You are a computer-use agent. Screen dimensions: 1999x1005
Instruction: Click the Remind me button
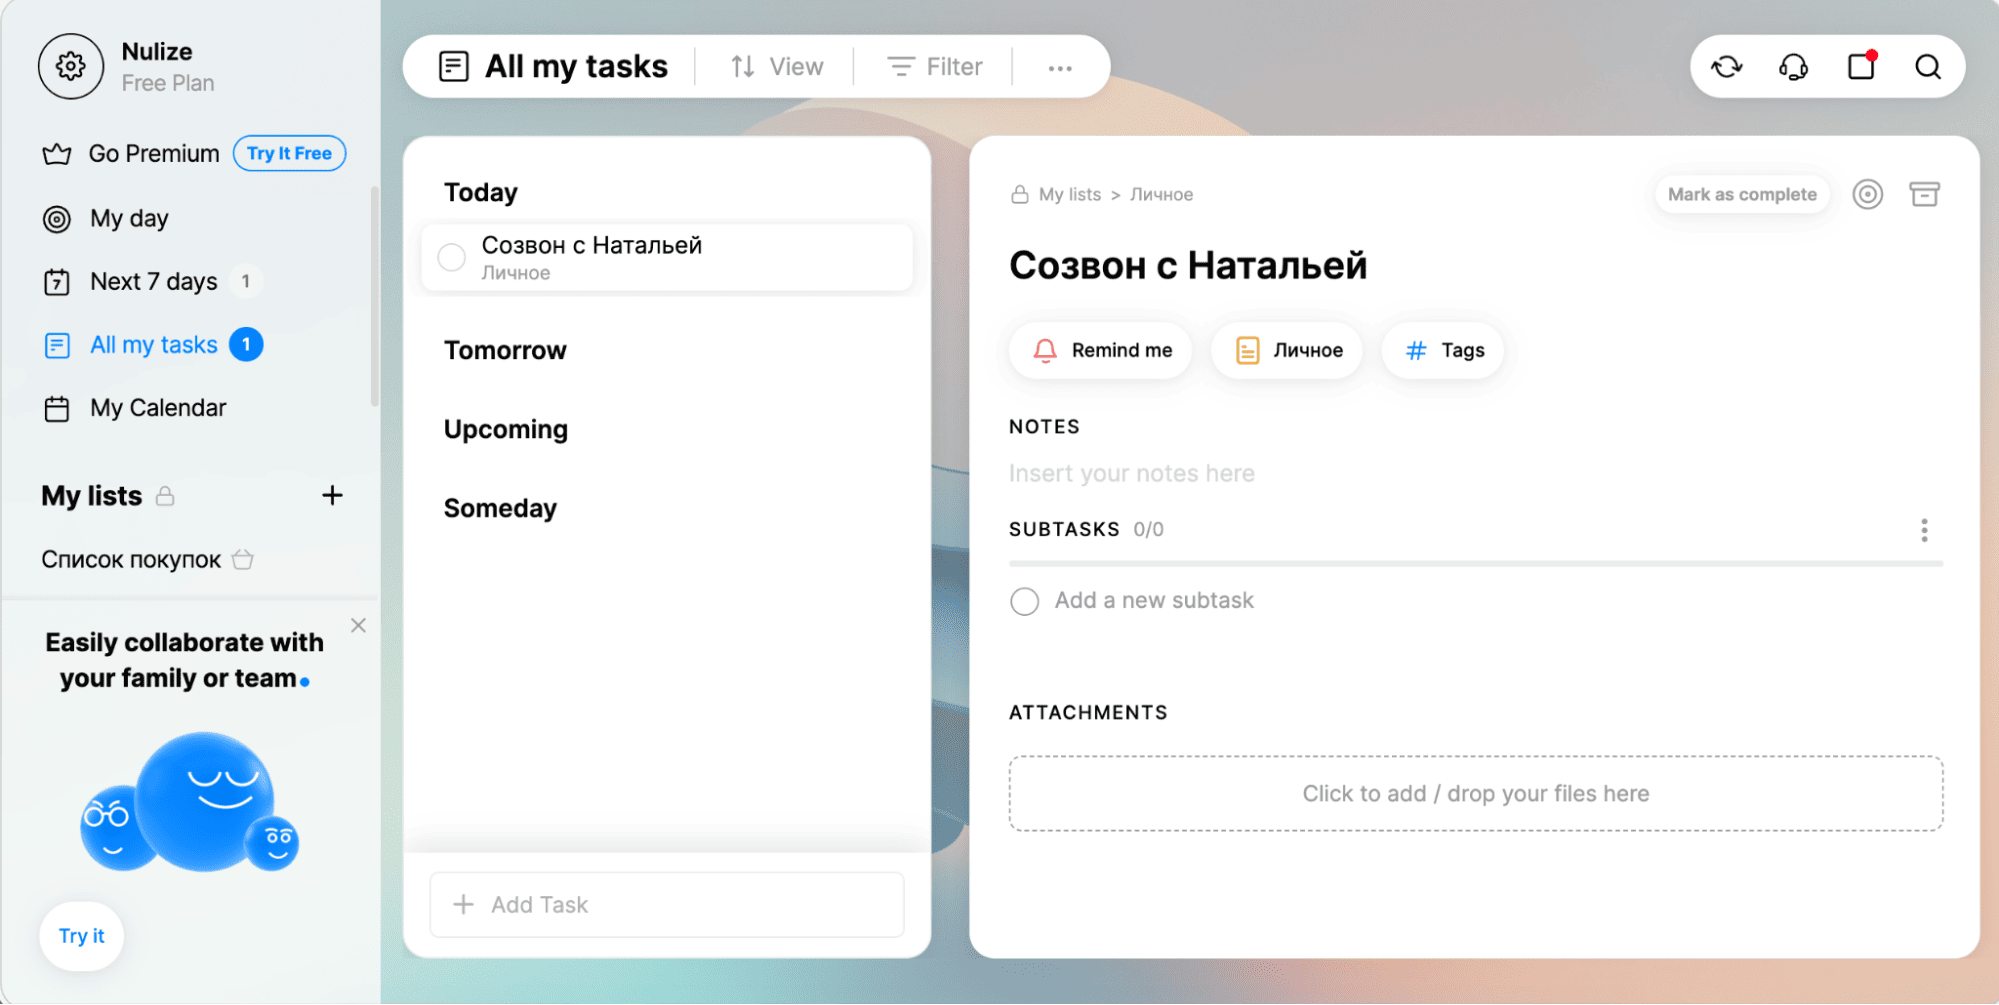pyautogui.click(x=1101, y=350)
